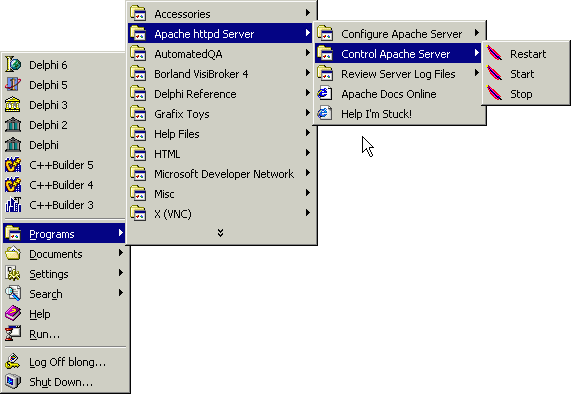This screenshot has width=571, height=394.
Task: Expand the Configure Apache Server submenu arrow
Action: [x=477, y=33]
